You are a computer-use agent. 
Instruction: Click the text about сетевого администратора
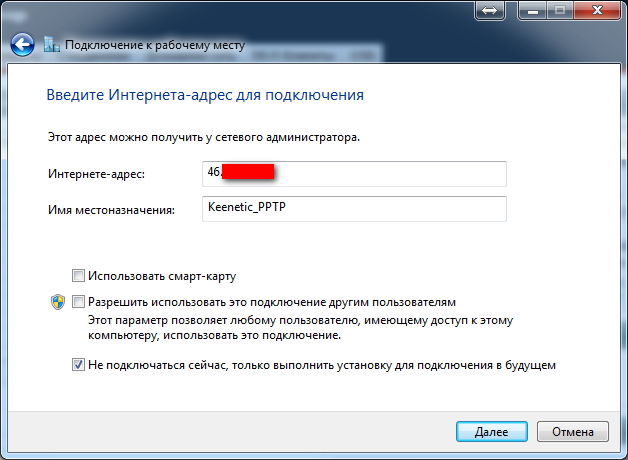pyautogui.click(x=190, y=135)
